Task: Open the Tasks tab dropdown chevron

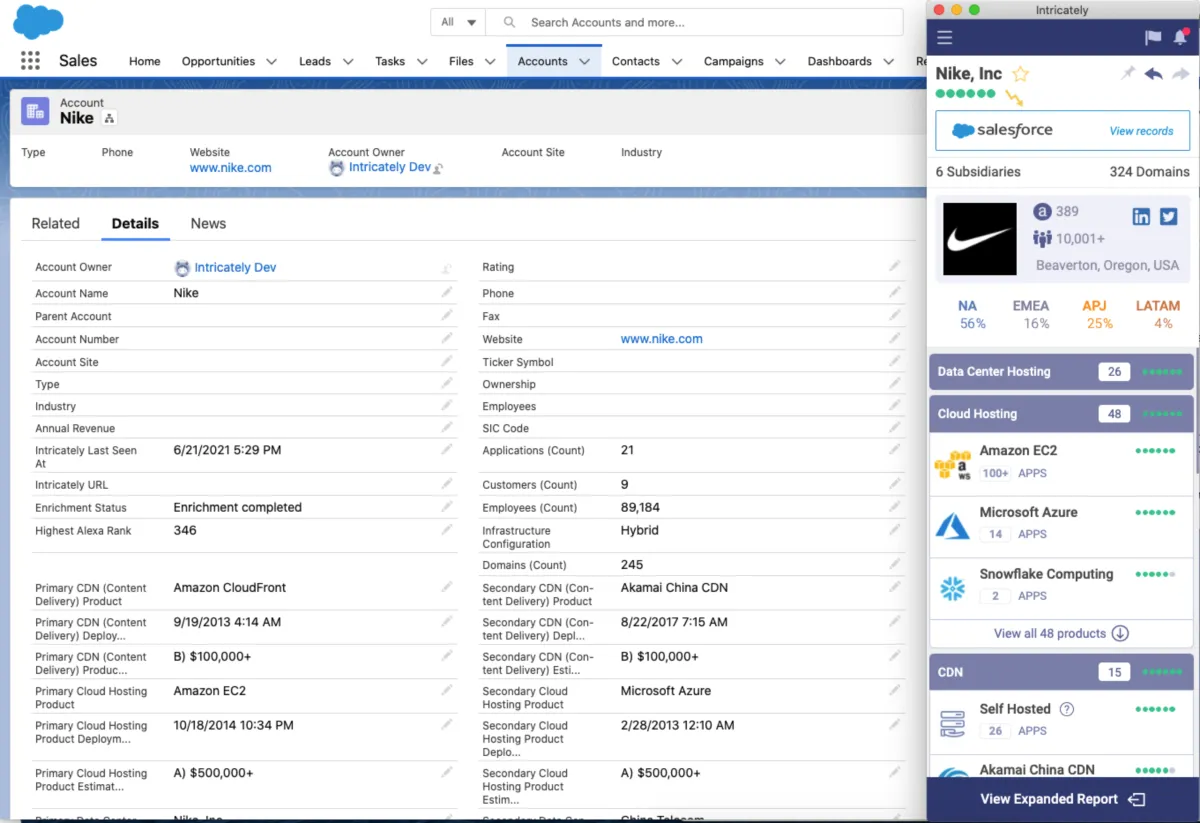Action: [422, 62]
